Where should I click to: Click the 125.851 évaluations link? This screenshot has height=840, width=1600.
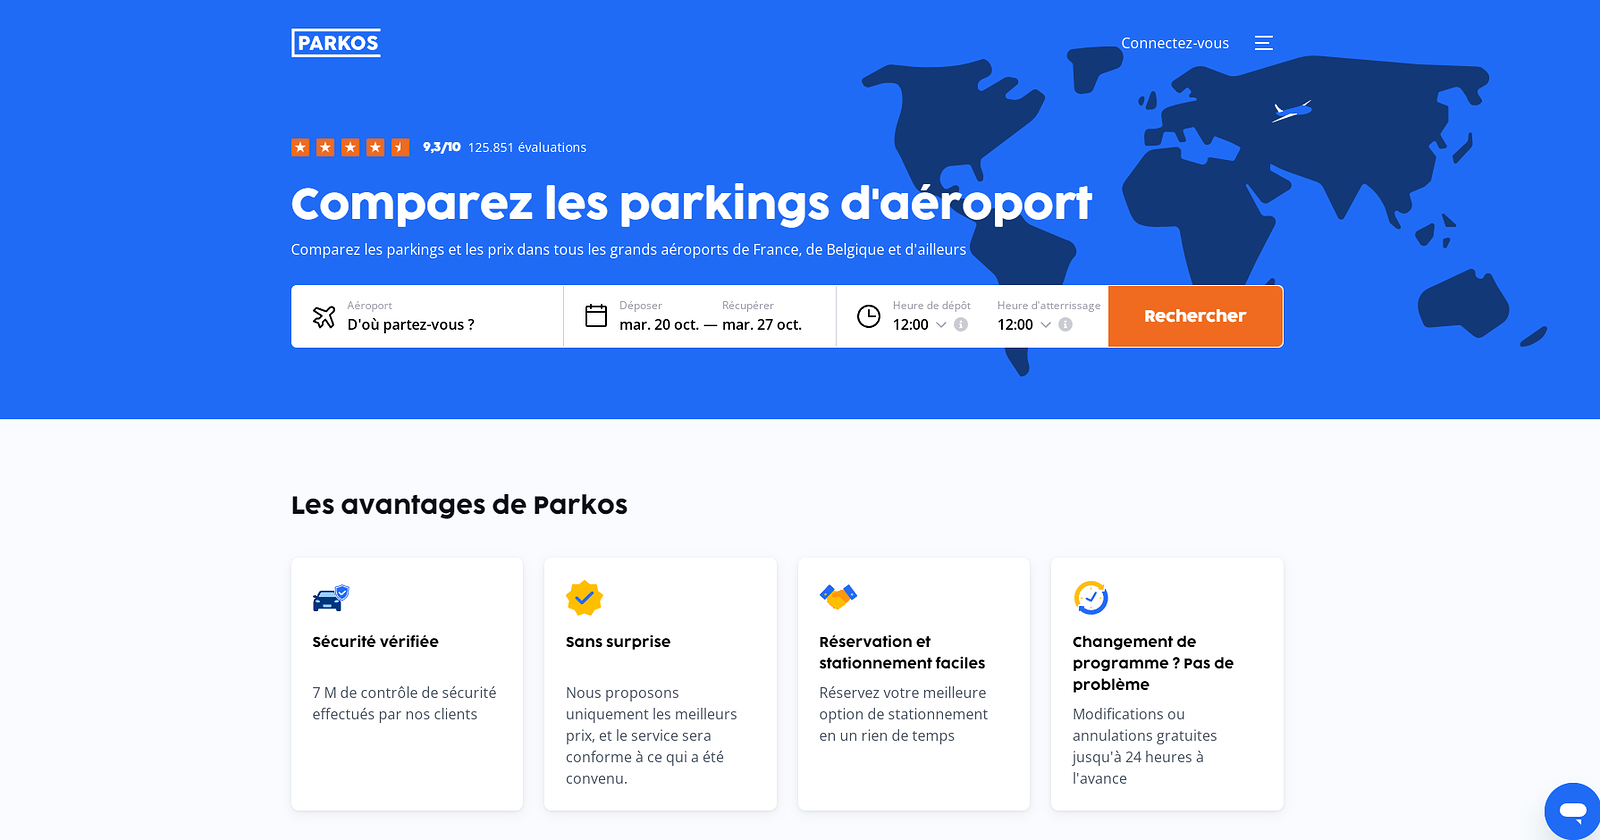coord(527,147)
